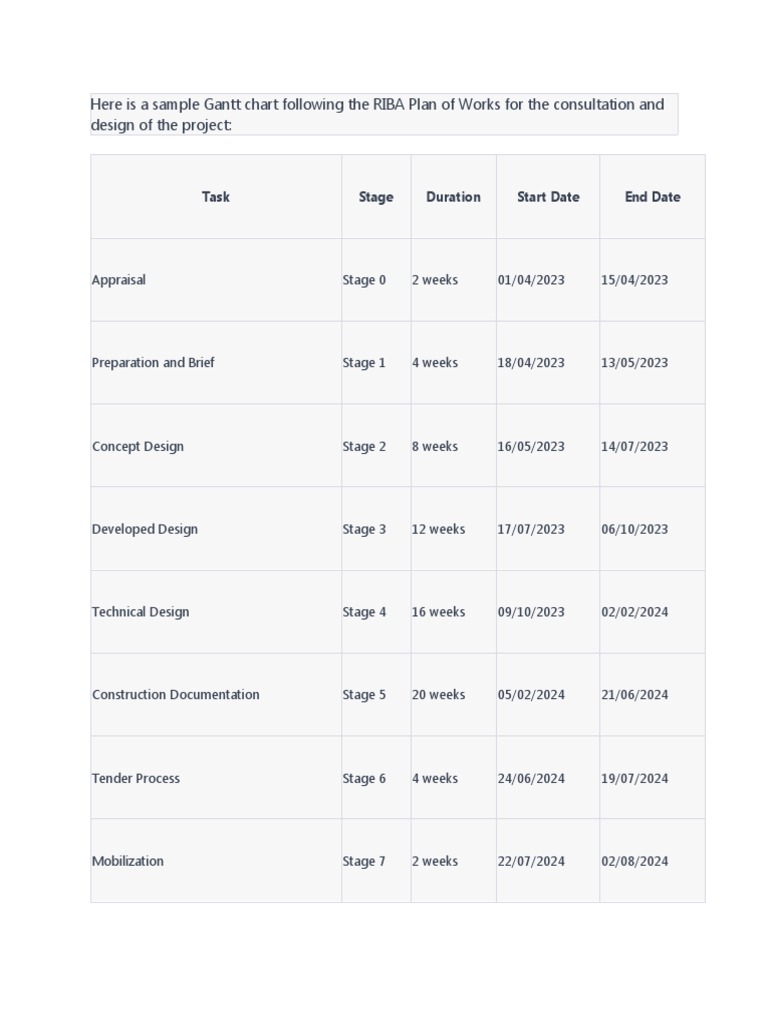
Task: Select the 02/08/2024 end date cell
Action: tap(652, 861)
